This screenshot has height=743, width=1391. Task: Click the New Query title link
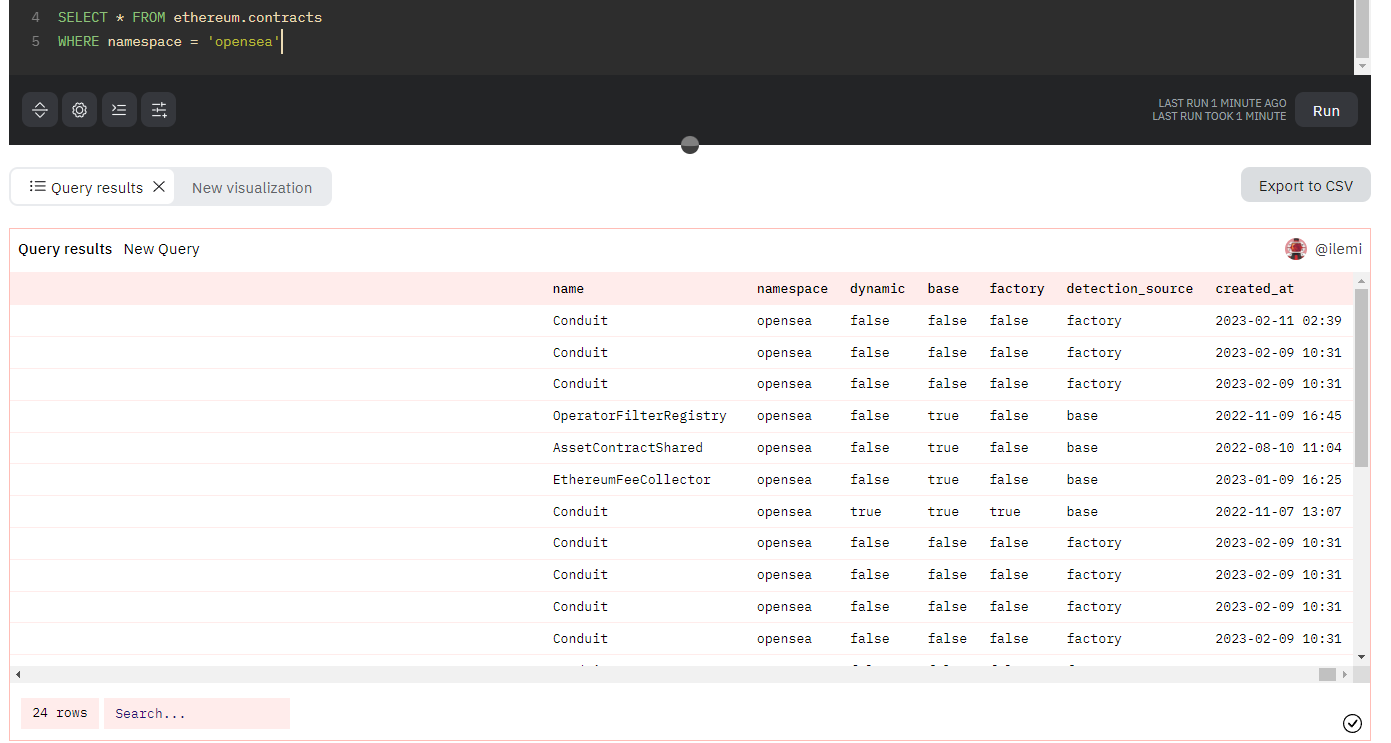tap(162, 249)
